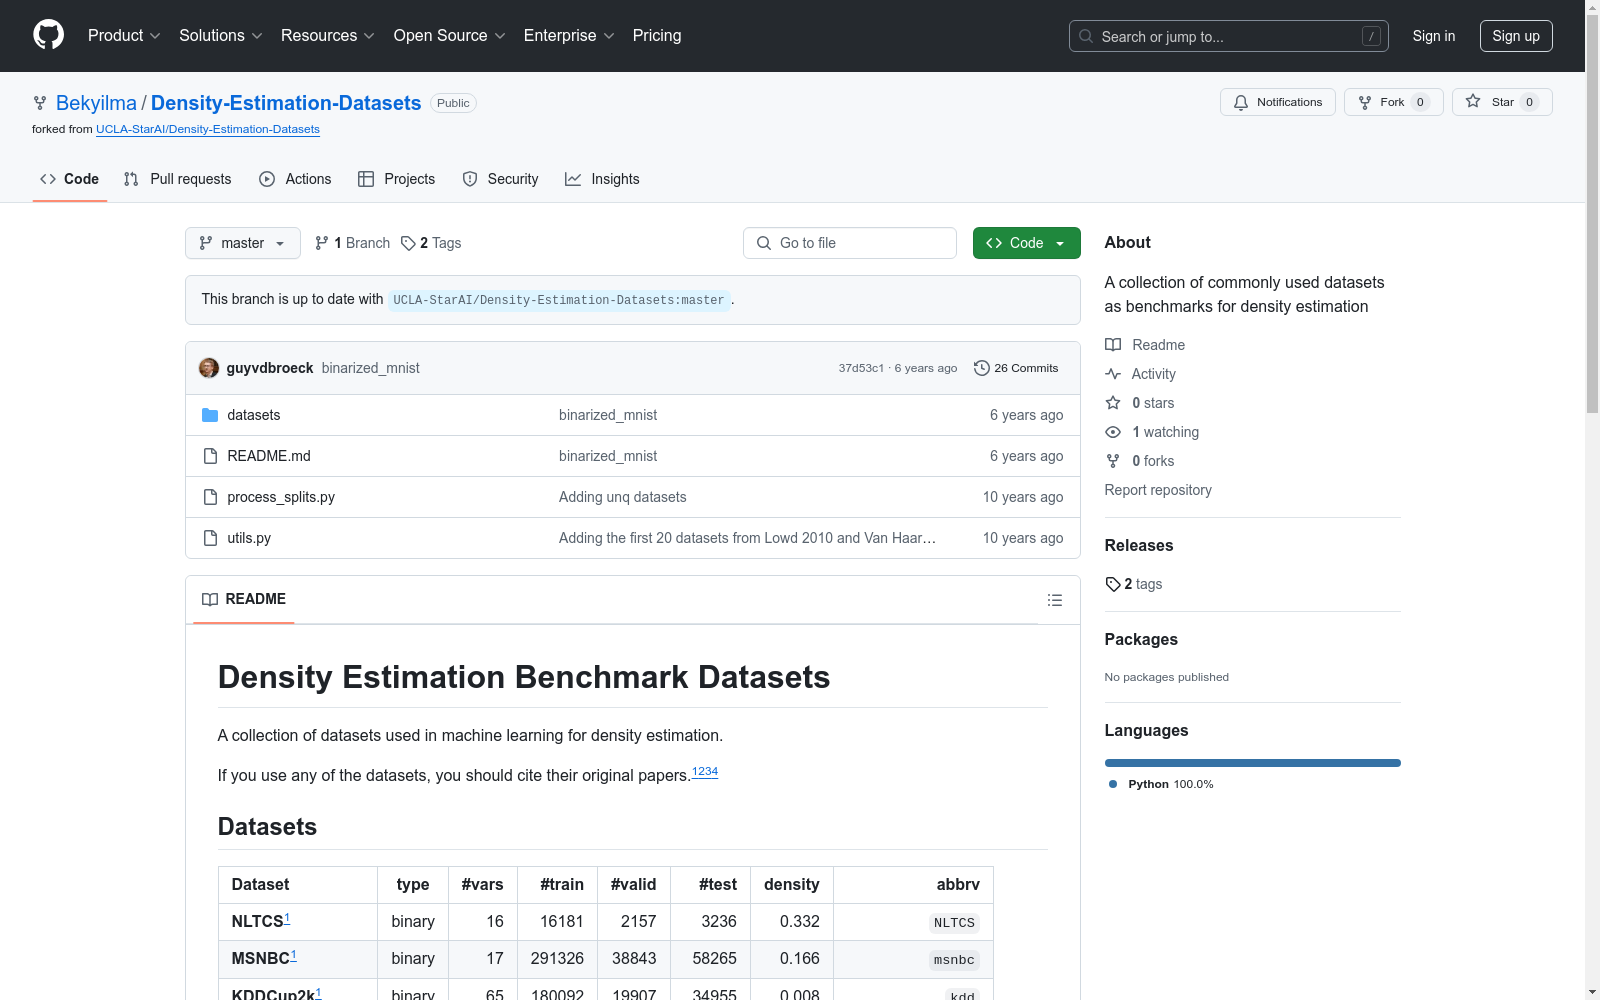Open the master branch dropdown
Image resolution: width=1600 pixels, height=1000 pixels.
tap(243, 243)
